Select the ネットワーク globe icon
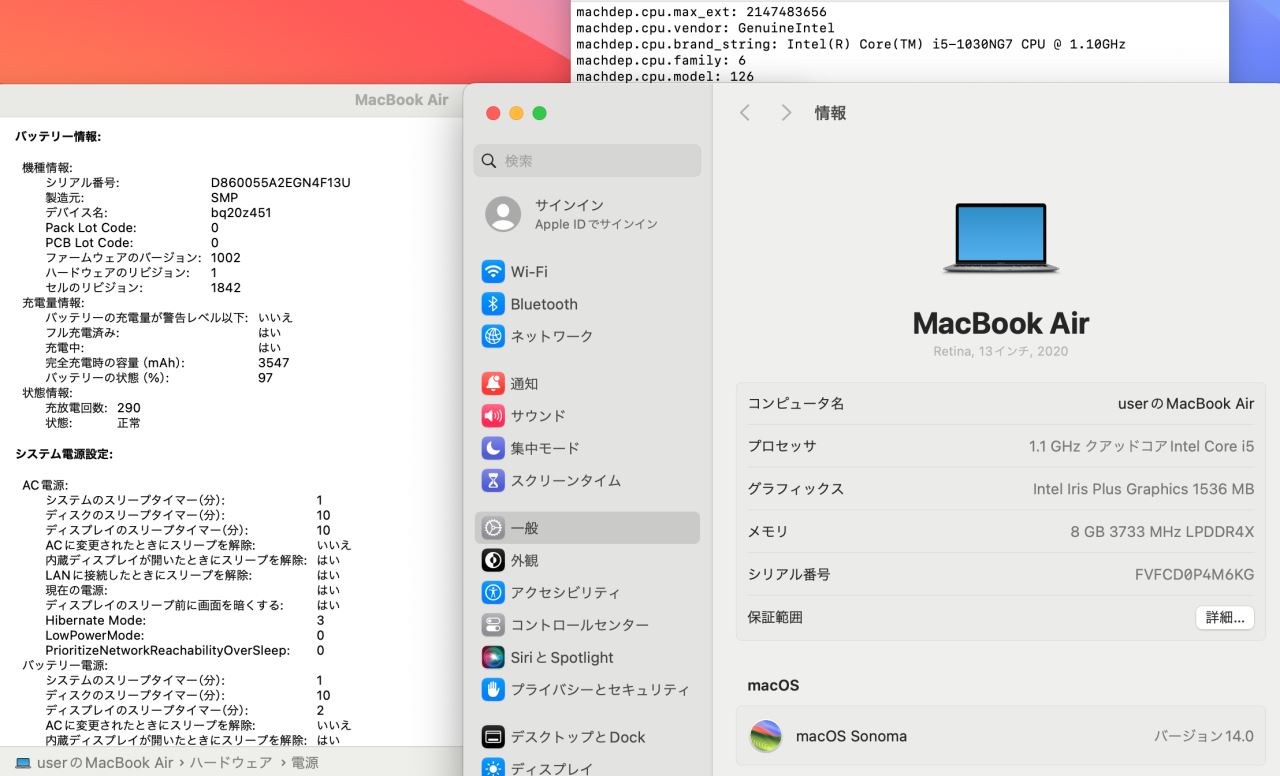The image size is (1280, 776). [493, 336]
